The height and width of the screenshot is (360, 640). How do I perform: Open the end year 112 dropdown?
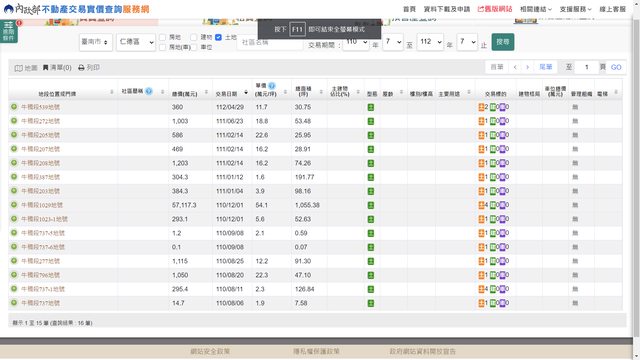[430, 42]
